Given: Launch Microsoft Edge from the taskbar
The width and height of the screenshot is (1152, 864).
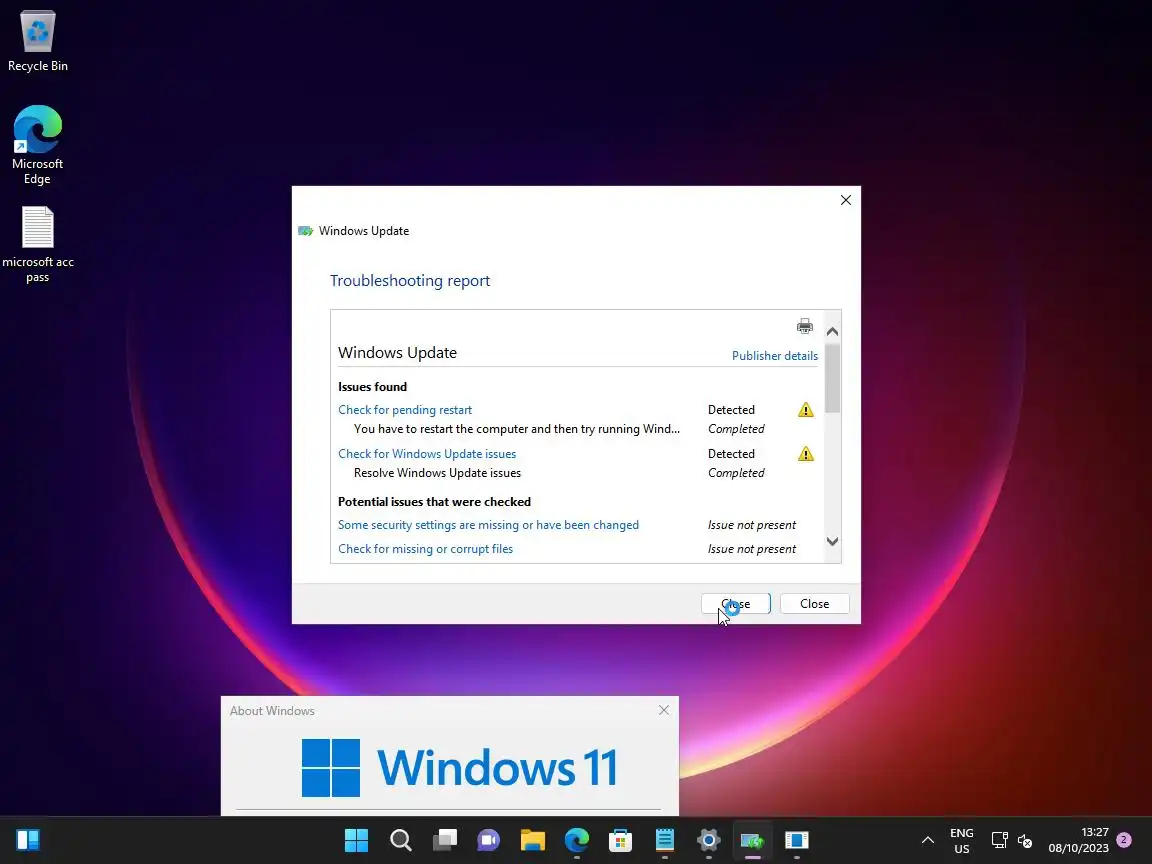Looking at the screenshot, I should coord(577,840).
